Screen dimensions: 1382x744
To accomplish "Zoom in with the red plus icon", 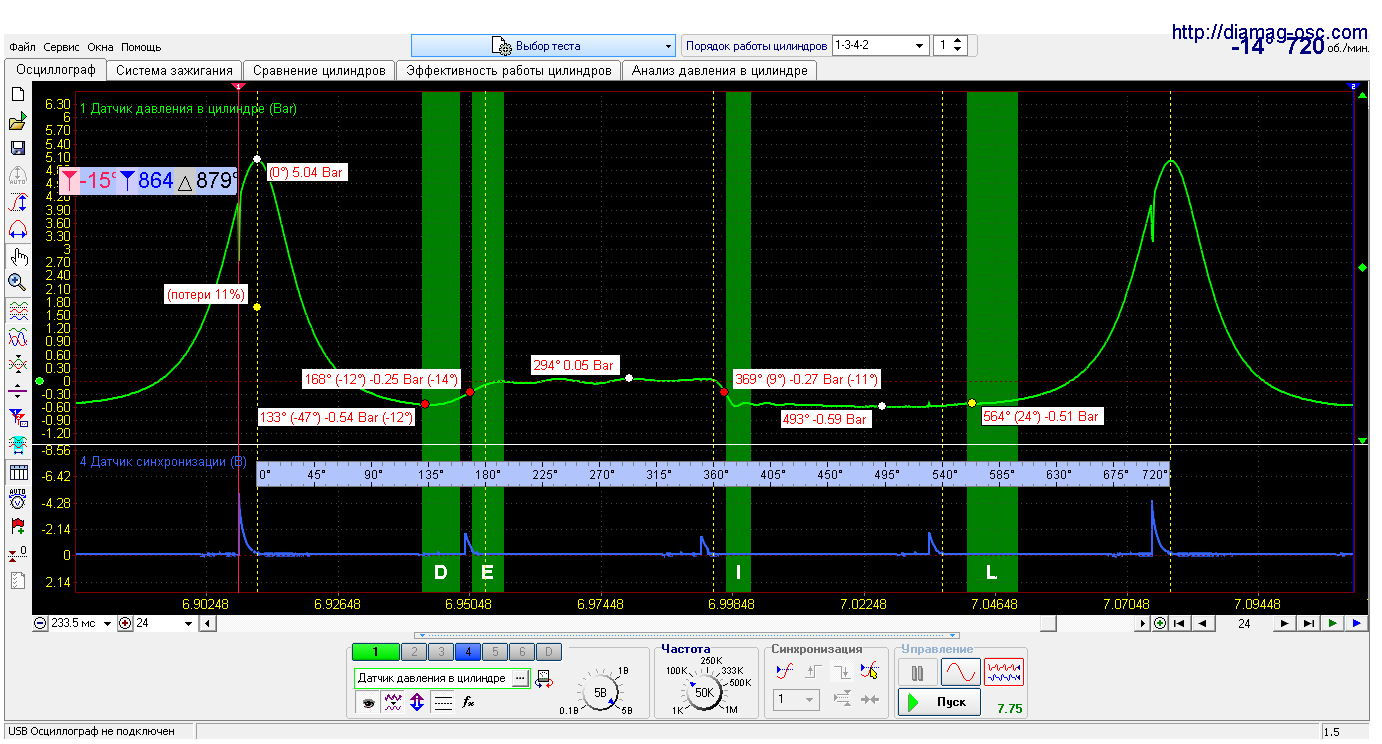I will pyautogui.click(x=125, y=623).
